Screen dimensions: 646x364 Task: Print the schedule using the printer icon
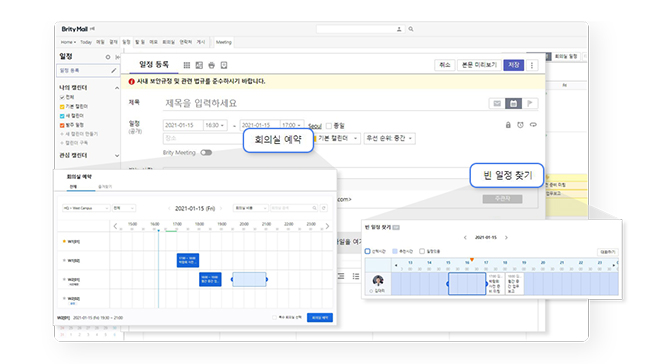click(x=211, y=65)
